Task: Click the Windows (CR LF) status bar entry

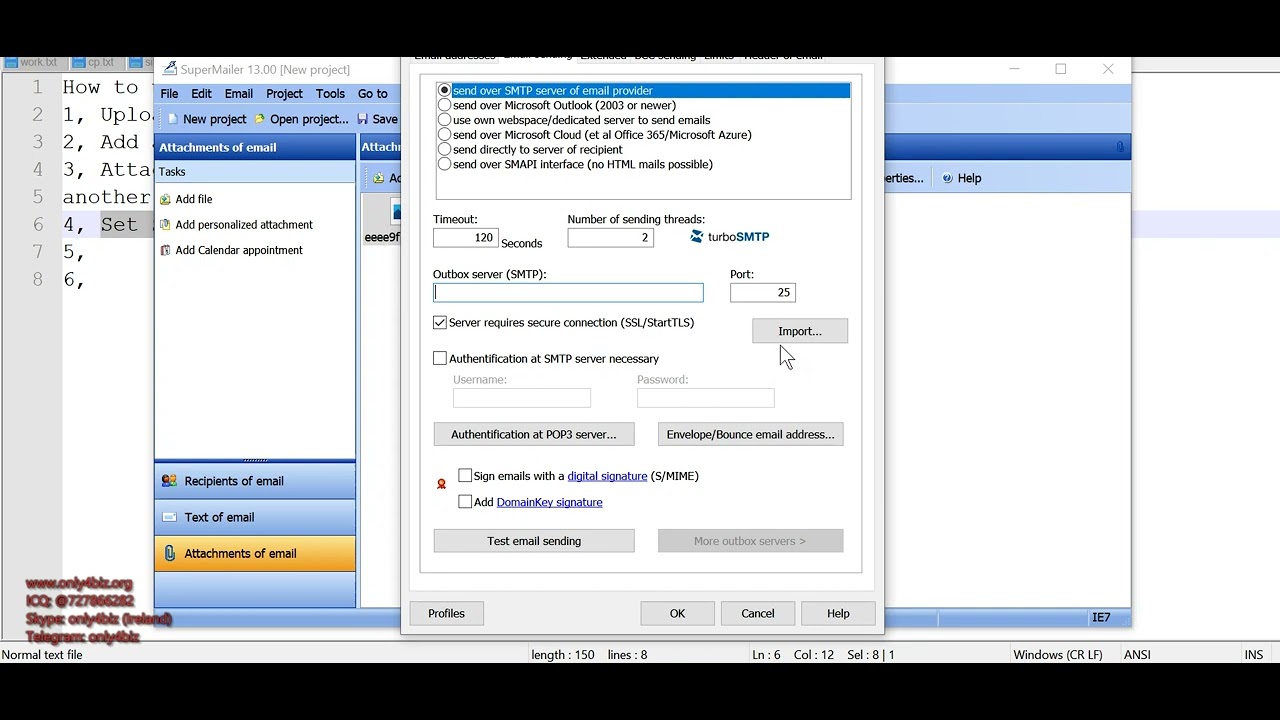Action: tap(1058, 655)
